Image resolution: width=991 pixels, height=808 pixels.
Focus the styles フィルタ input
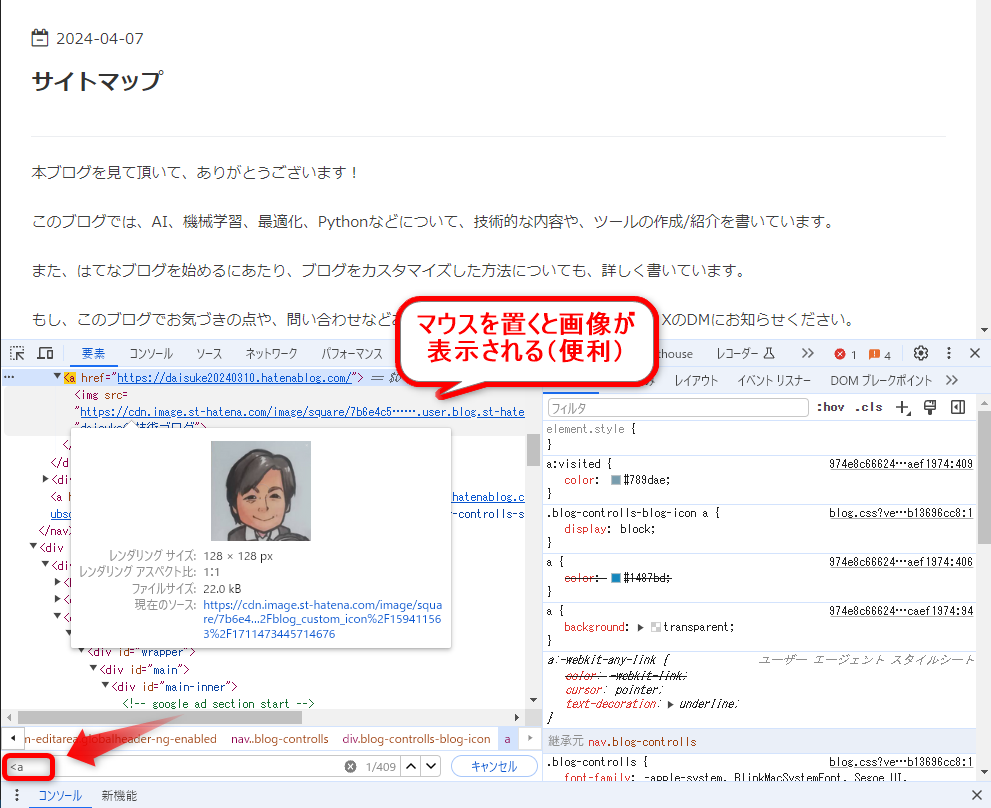(x=678, y=408)
